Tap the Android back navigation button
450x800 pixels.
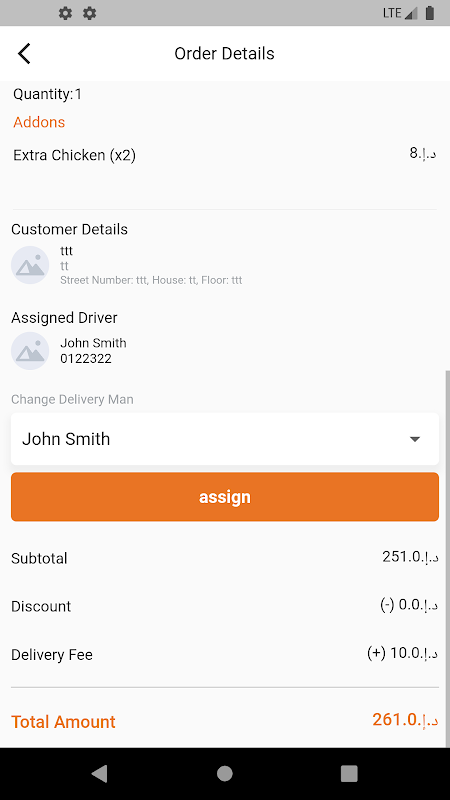pos(99,774)
